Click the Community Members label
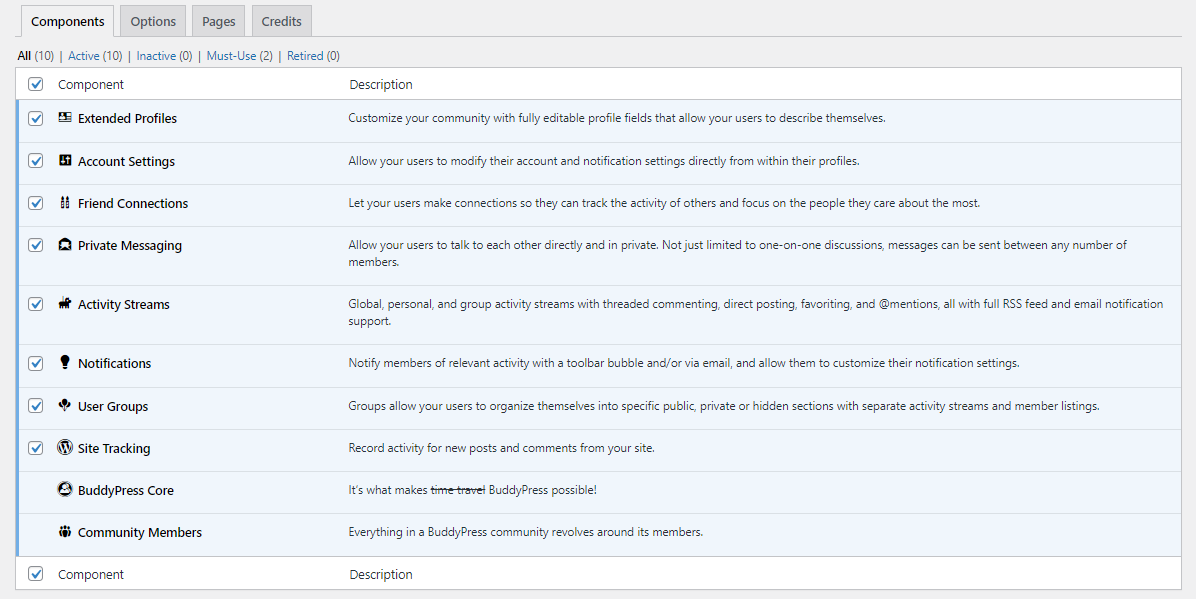The width and height of the screenshot is (1196, 599). point(140,533)
